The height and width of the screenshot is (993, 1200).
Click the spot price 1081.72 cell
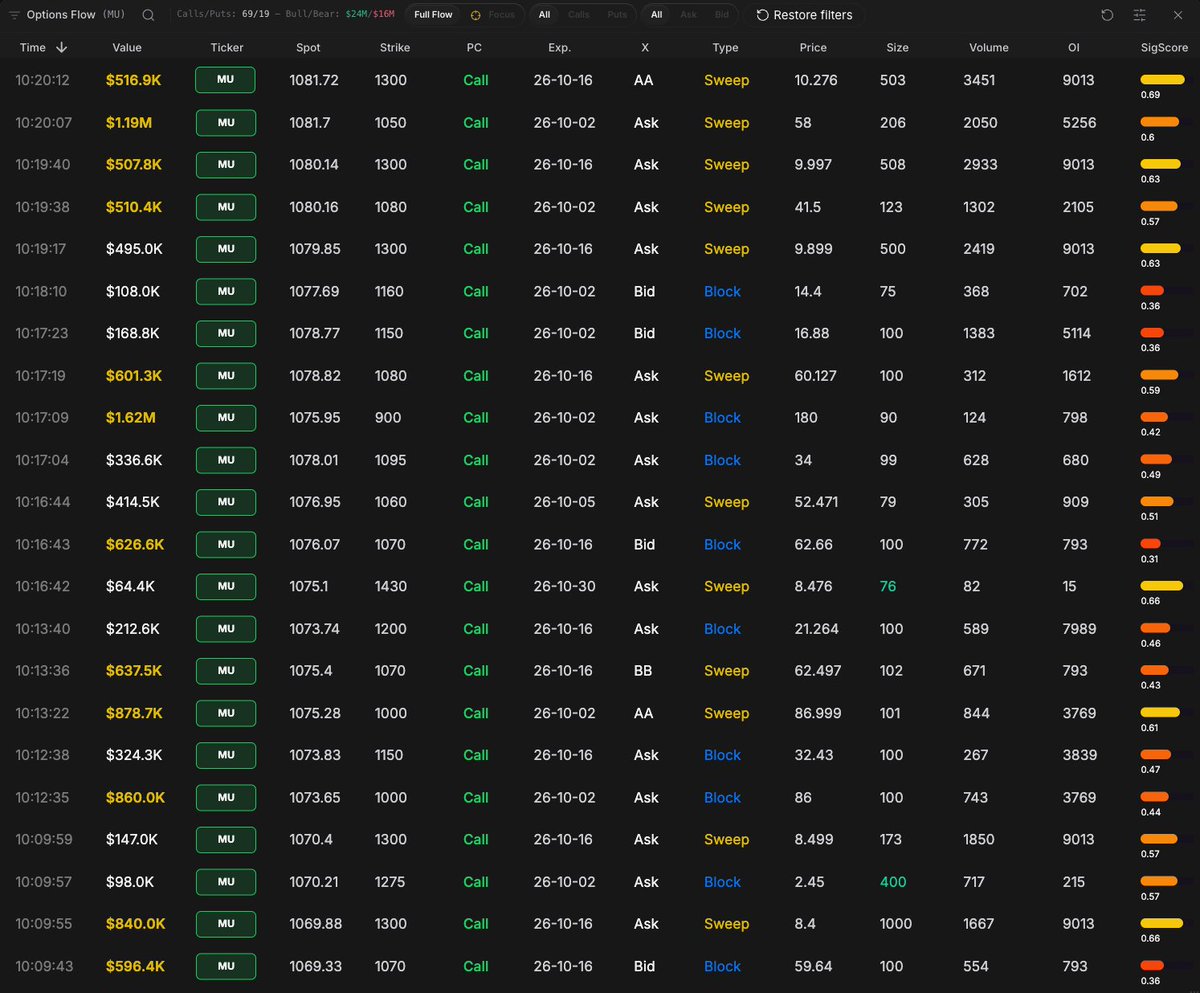coord(316,80)
